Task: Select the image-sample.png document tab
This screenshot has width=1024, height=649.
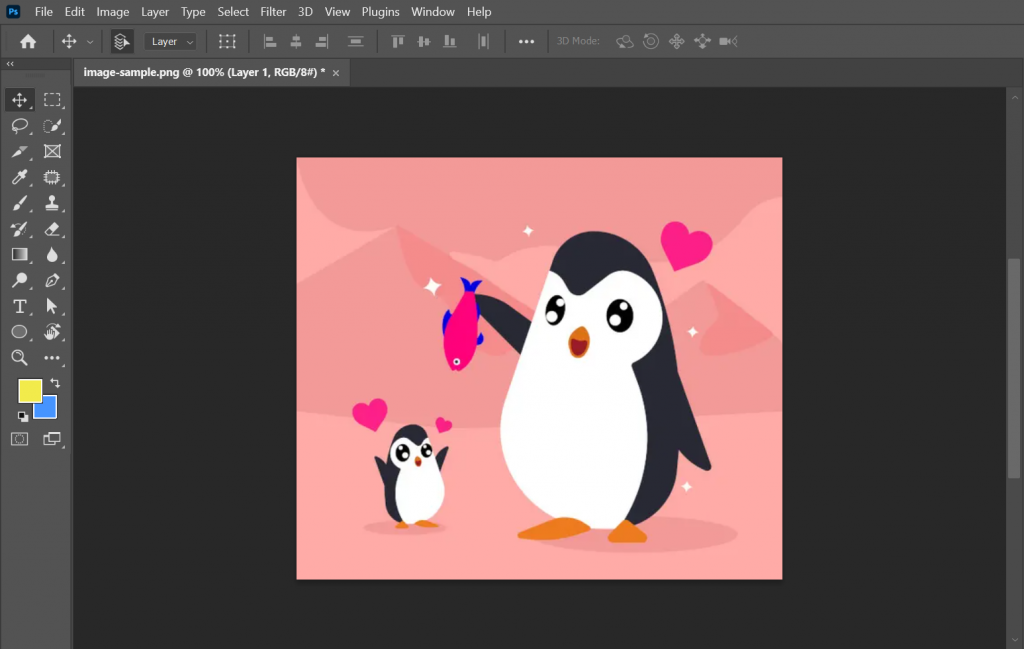Action: [x=200, y=72]
